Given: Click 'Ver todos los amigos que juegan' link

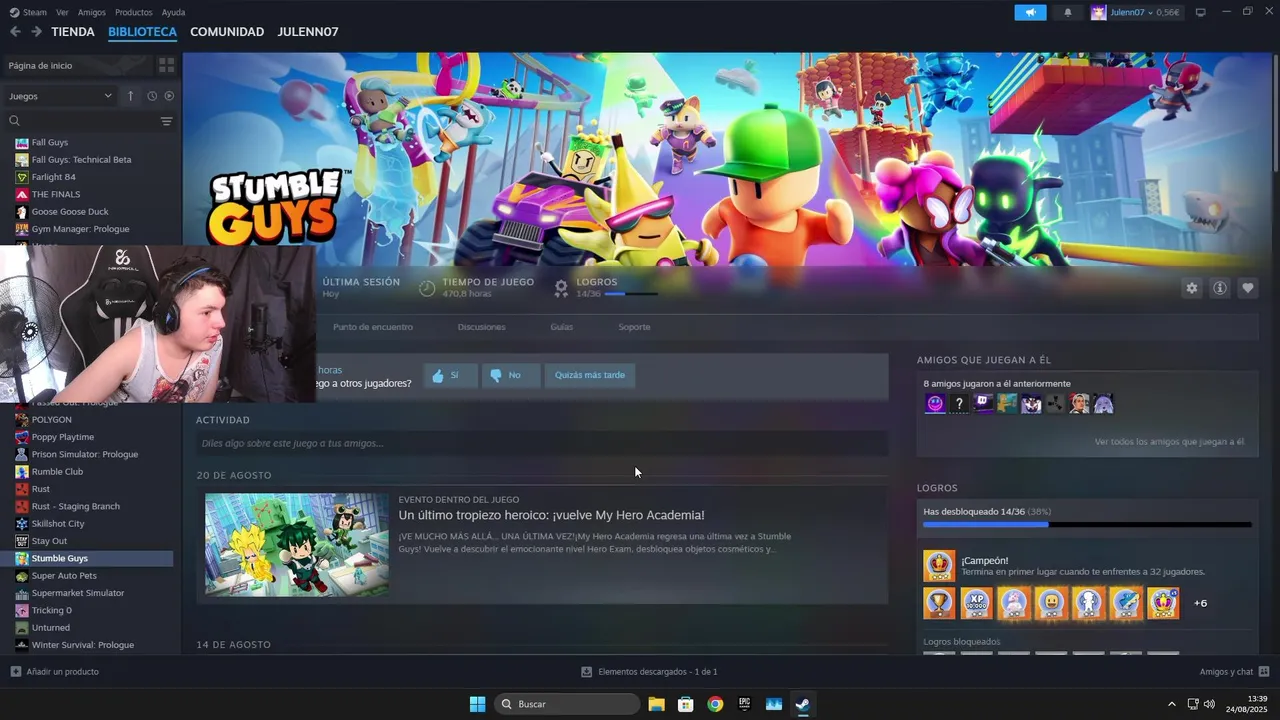Looking at the screenshot, I should (1169, 441).
